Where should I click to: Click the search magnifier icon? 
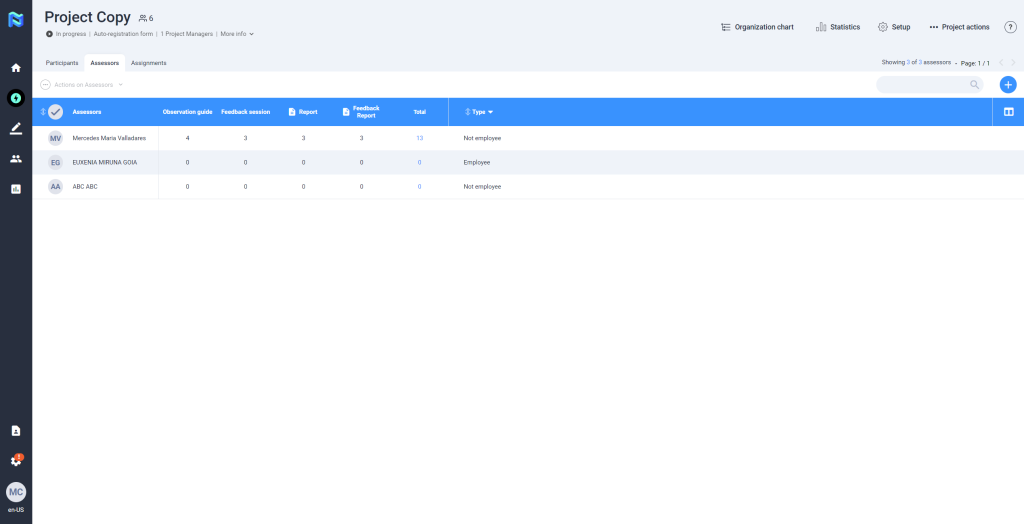pyautogui.click(x=974, y=85)
